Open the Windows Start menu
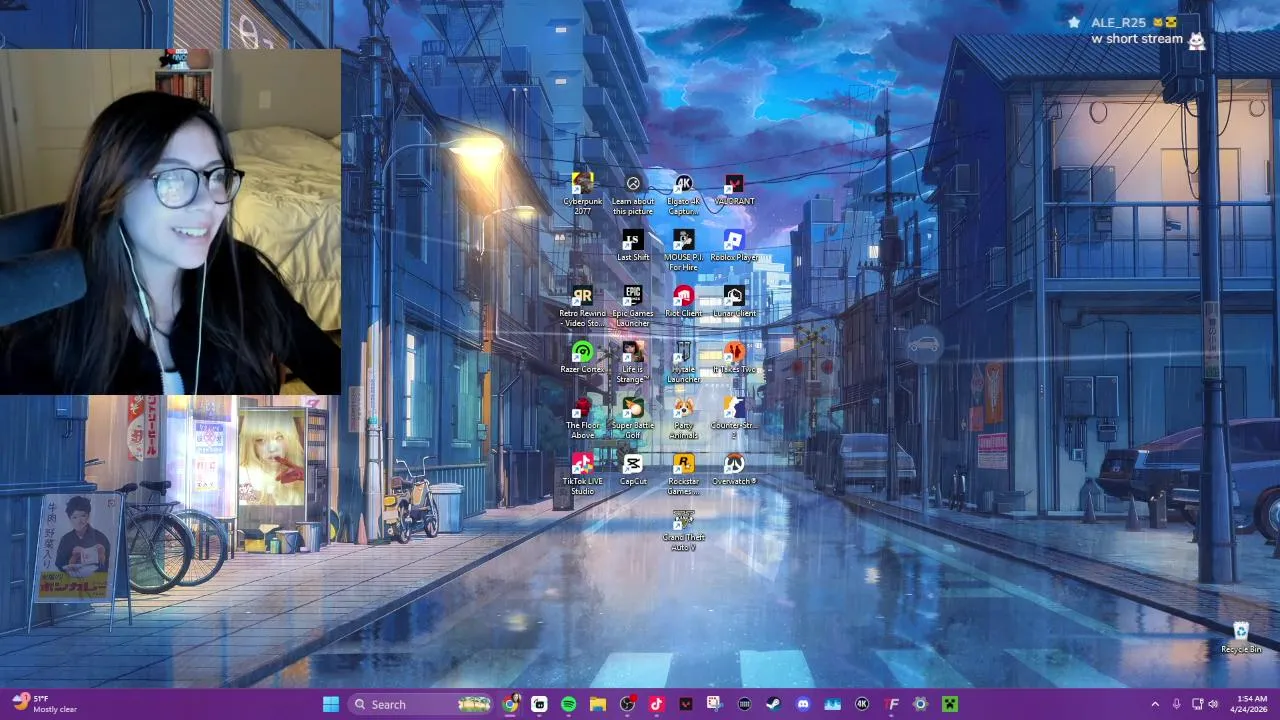1280x720 pixels. click(331, 704)
